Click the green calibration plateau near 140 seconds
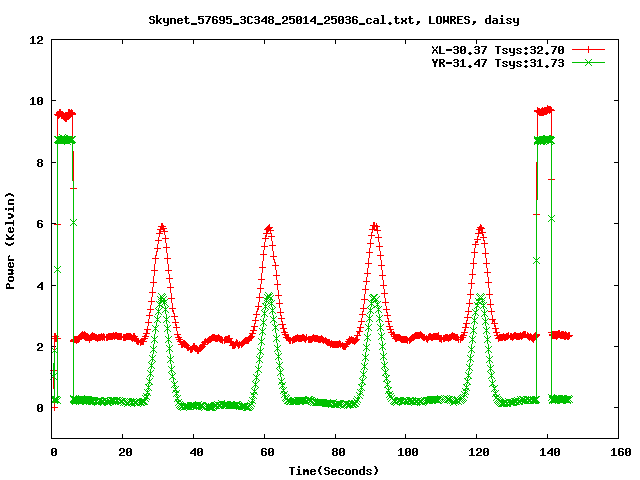Image resolution: width=640 pixels, height=480 pixels. click(544, 140)
